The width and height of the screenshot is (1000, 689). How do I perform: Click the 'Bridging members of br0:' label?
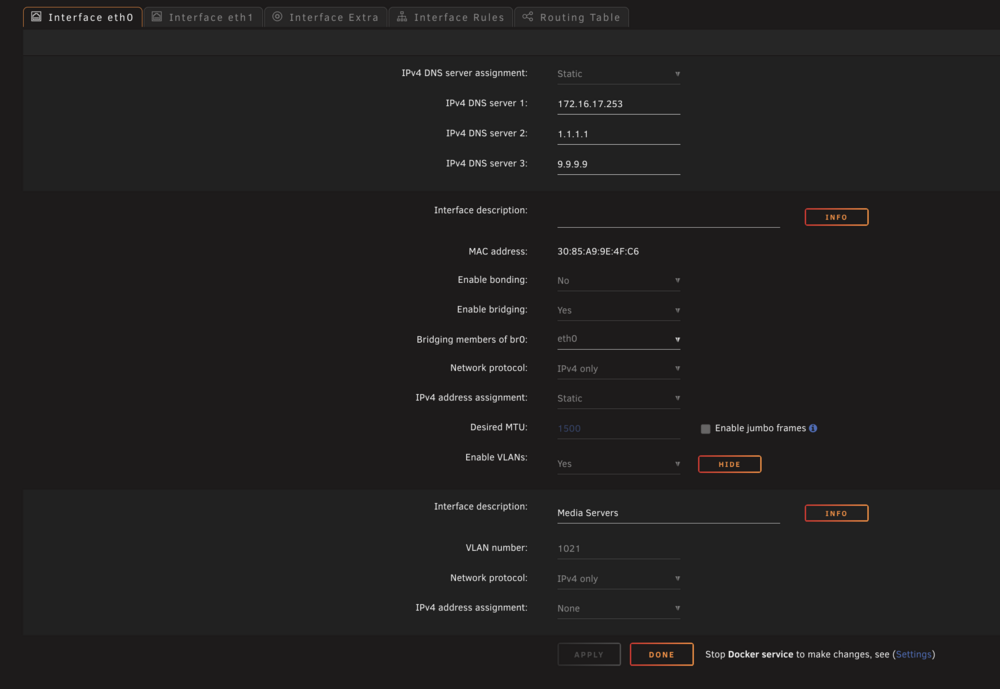472,339
